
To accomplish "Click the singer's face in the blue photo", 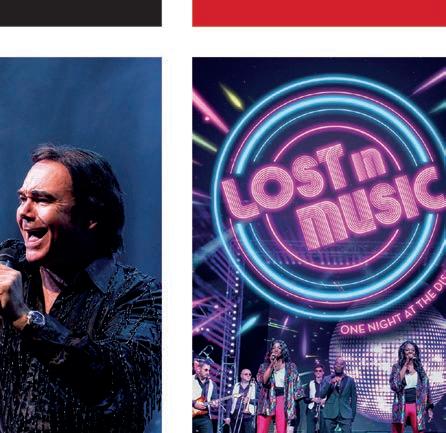I will (45, 212).
